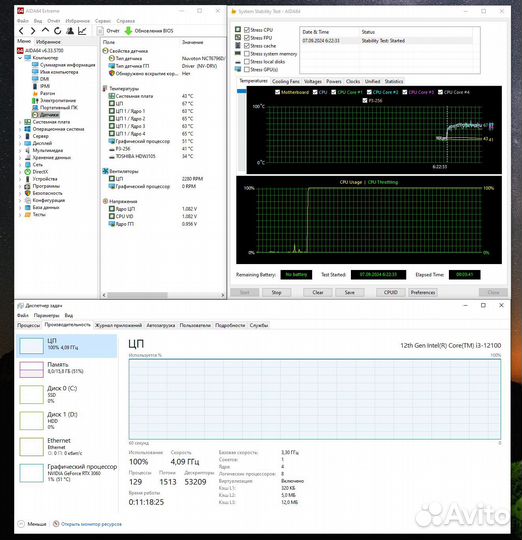Toggle Motherboard graph checkbox
522x540 pixels.
point(278,92)
